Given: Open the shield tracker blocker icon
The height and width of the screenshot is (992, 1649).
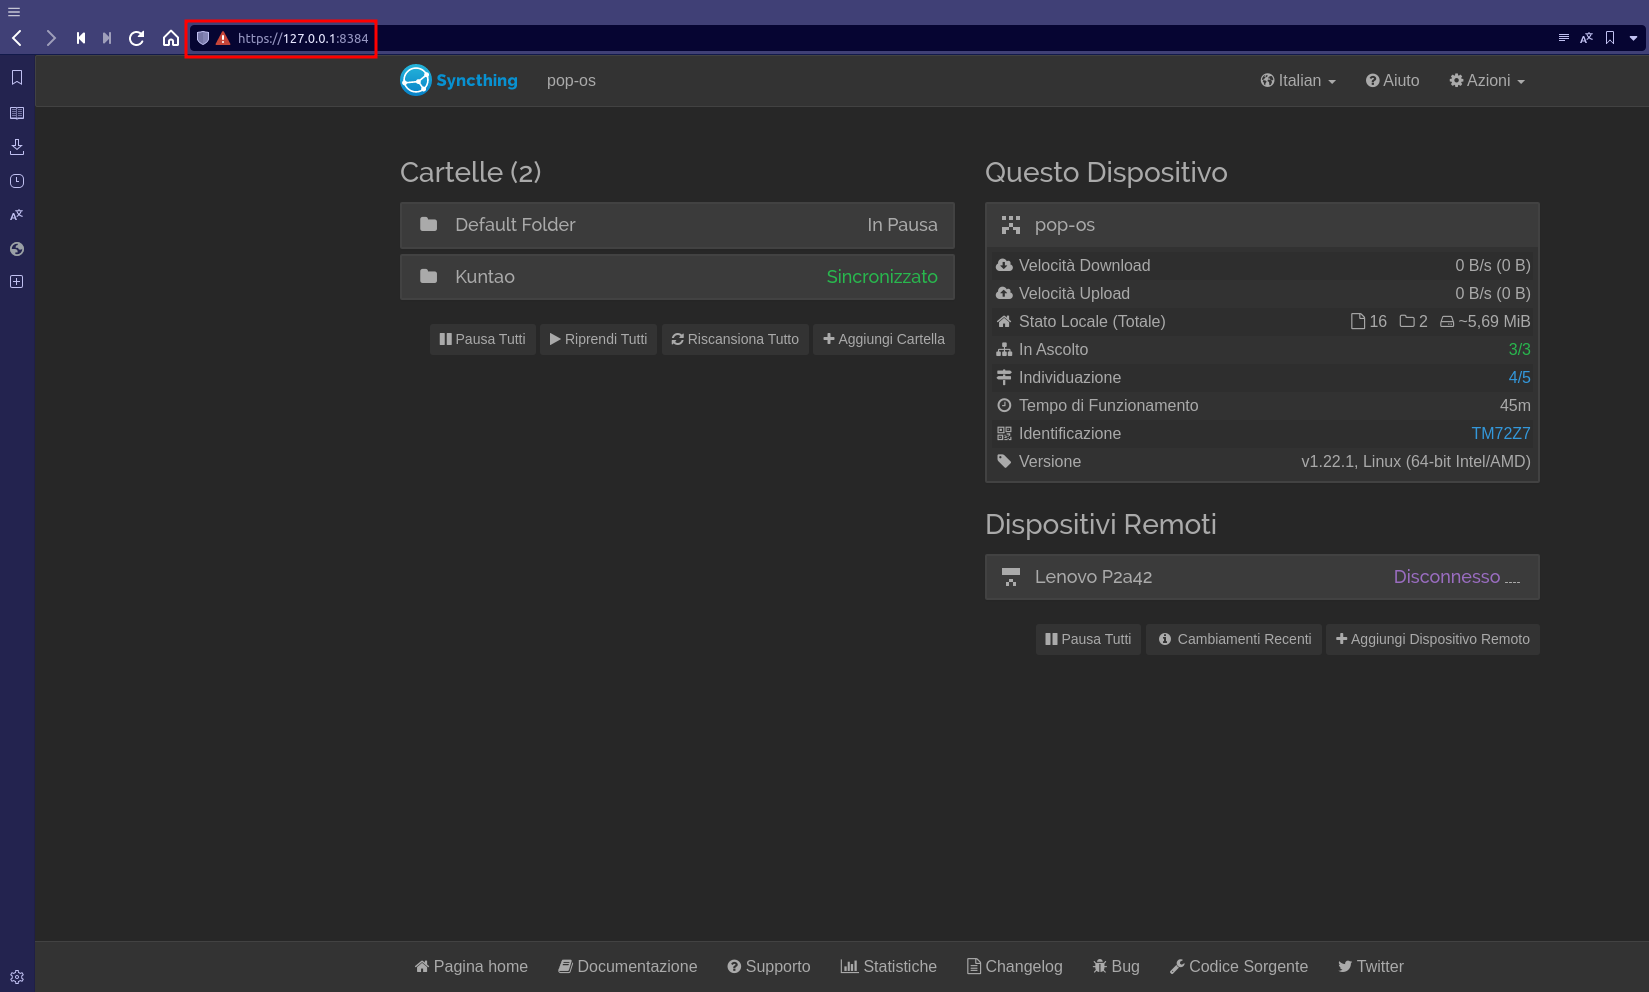Looking at the screenshot, I should 203,38.
